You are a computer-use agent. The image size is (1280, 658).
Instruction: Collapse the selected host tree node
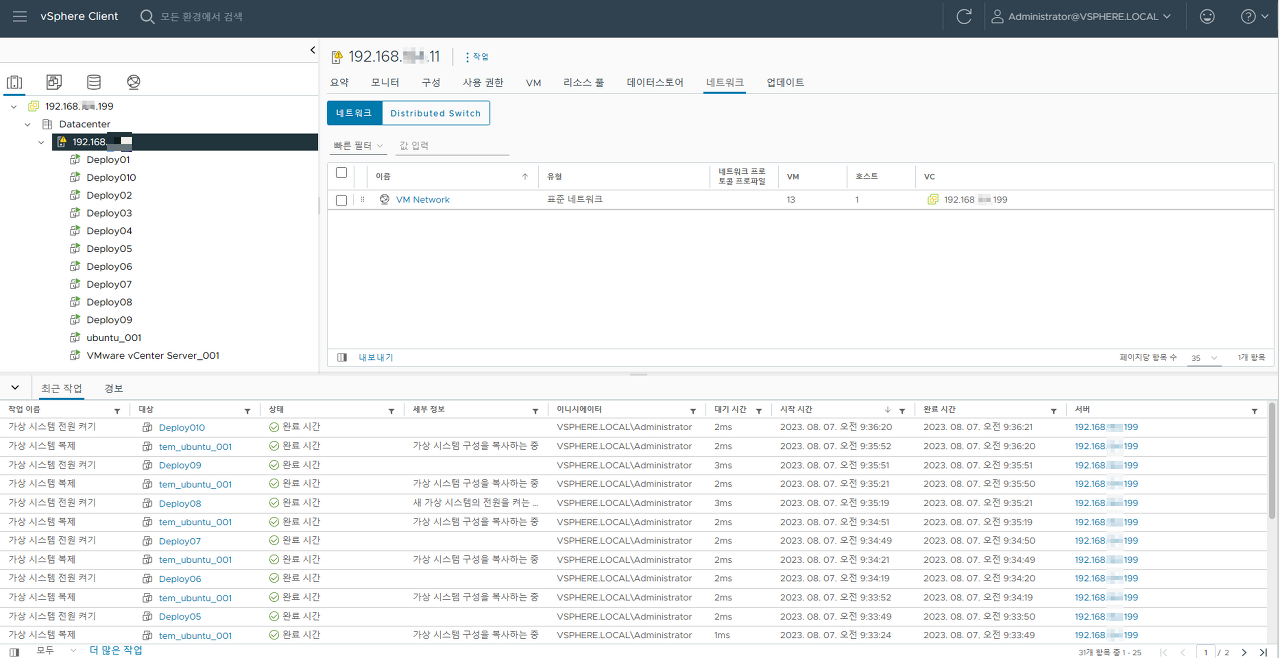click(41, 142)
